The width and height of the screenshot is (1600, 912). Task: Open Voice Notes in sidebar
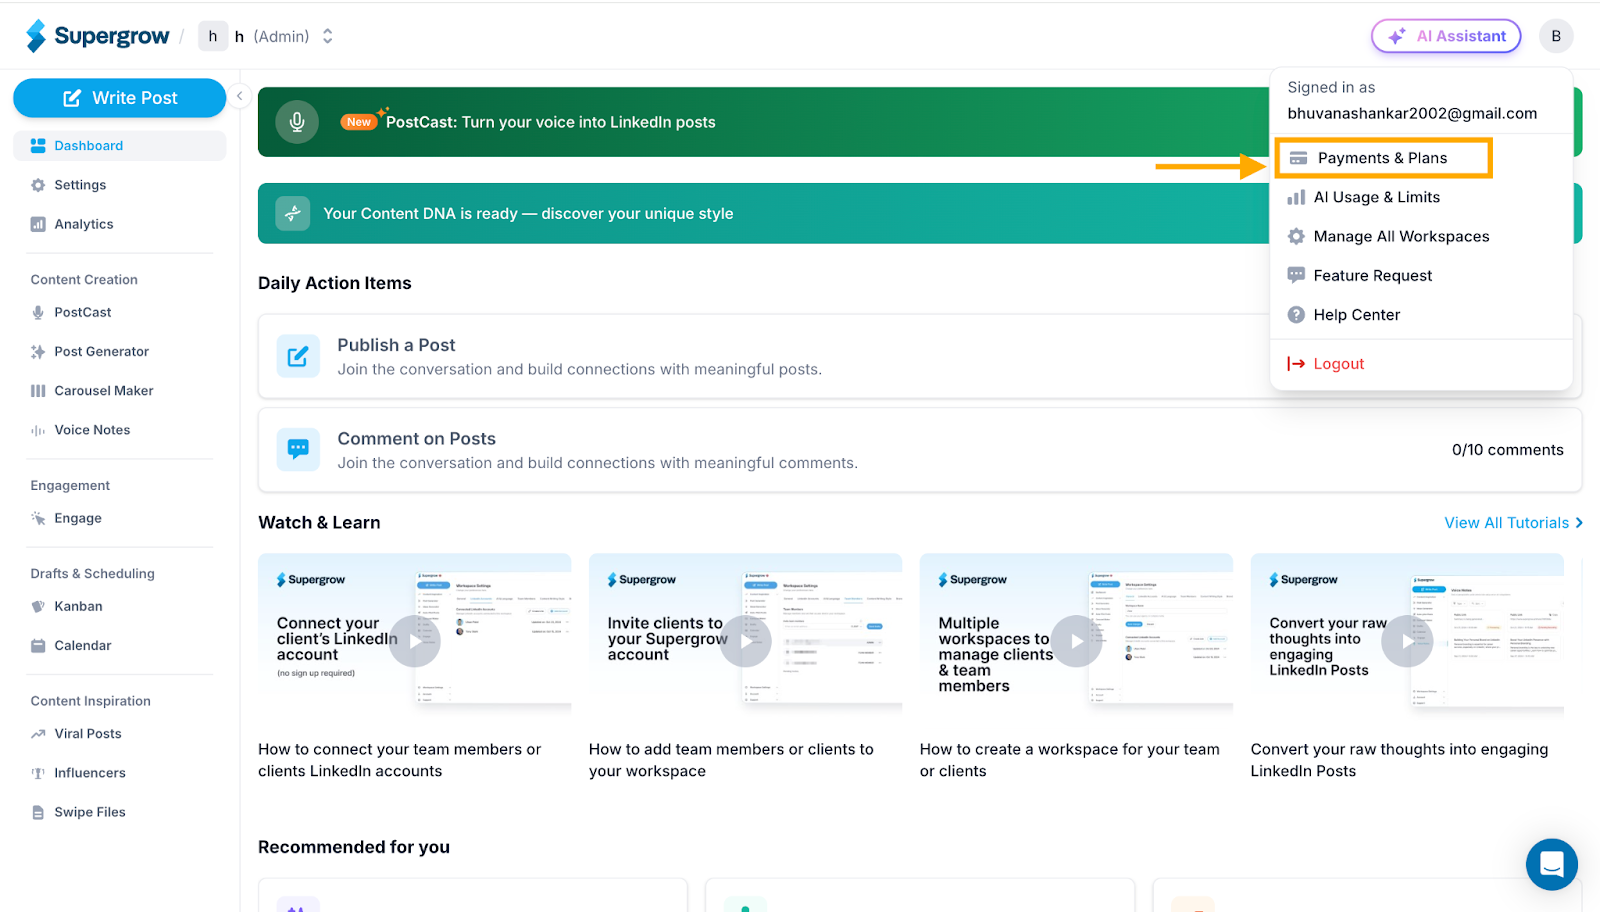tap(120, 430)
